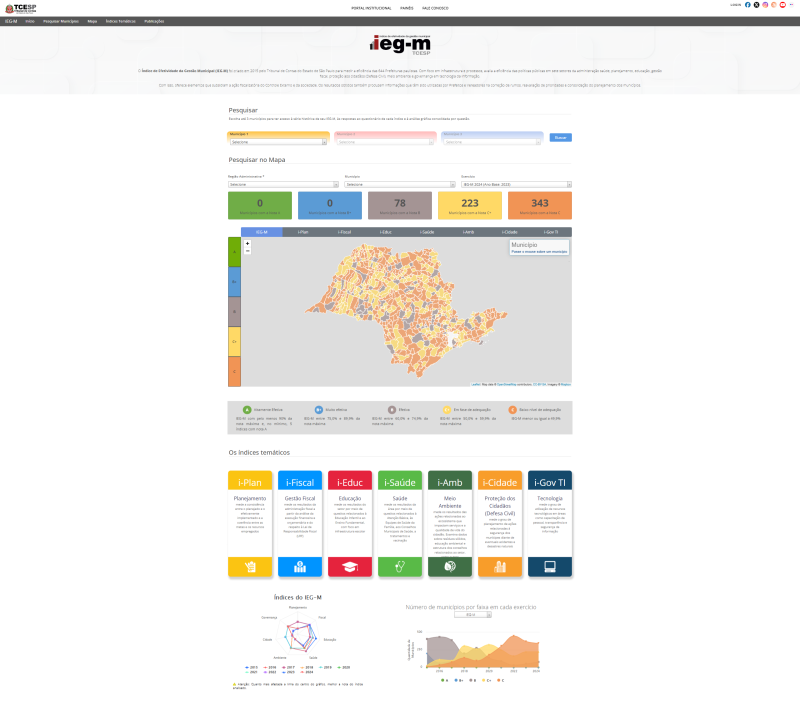Viewport: 800px width, 706px height.
Task: Open the Portal Institucional link
Action: pos(371,6)
